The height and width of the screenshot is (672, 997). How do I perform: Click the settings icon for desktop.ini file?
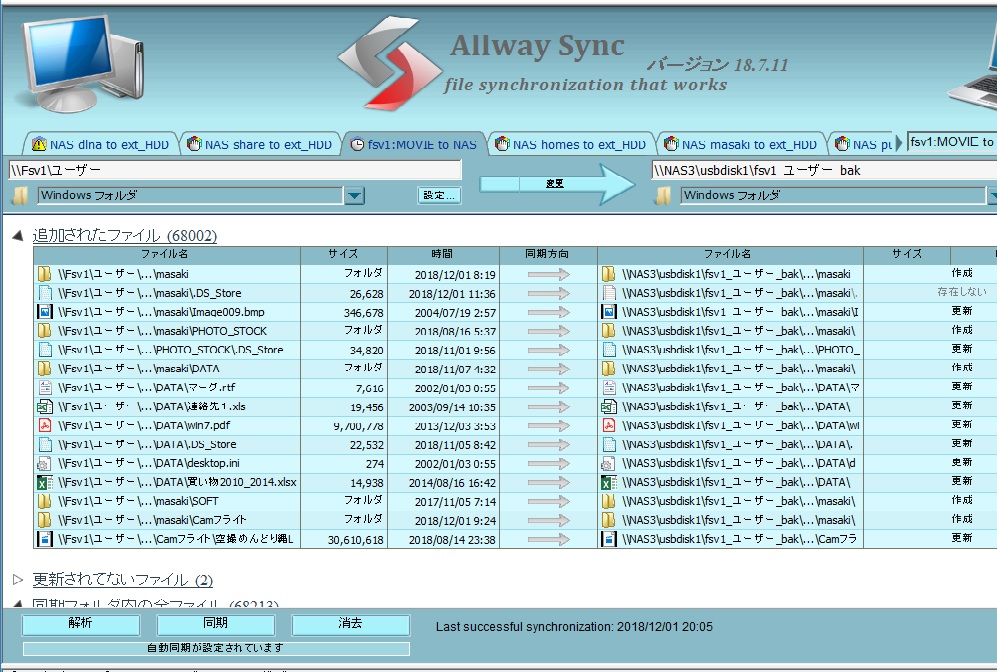45,463
